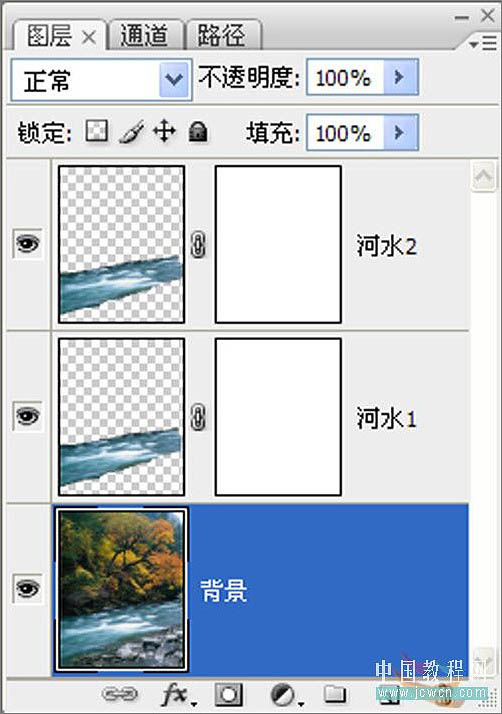Hide the 河水2 layer eye icon

tap(27, 244)
